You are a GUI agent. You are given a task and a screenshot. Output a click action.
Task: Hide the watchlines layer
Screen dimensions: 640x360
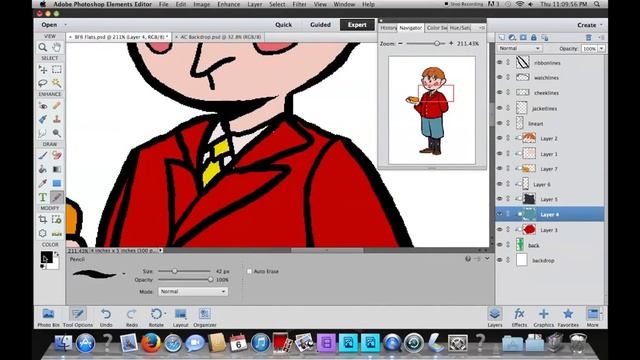coord(500,77)
